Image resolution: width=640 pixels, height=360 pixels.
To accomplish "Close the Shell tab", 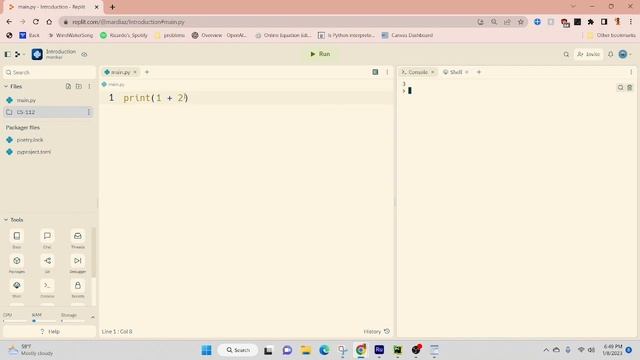I will click(467, 72).
